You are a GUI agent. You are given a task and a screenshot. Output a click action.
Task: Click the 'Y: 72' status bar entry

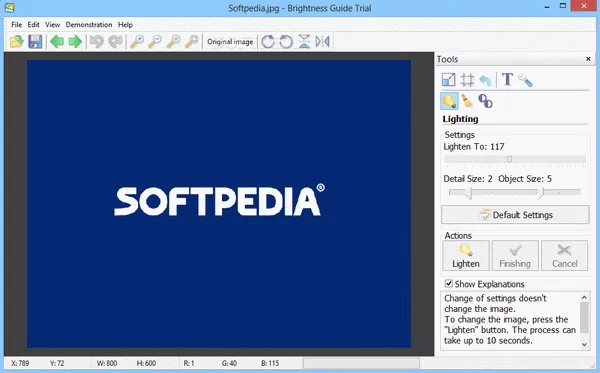57,363
